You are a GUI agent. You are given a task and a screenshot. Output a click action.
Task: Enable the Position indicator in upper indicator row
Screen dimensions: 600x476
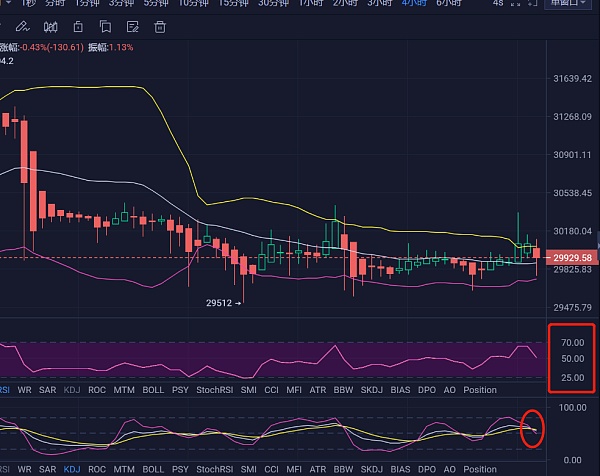[x=480, y=390]
